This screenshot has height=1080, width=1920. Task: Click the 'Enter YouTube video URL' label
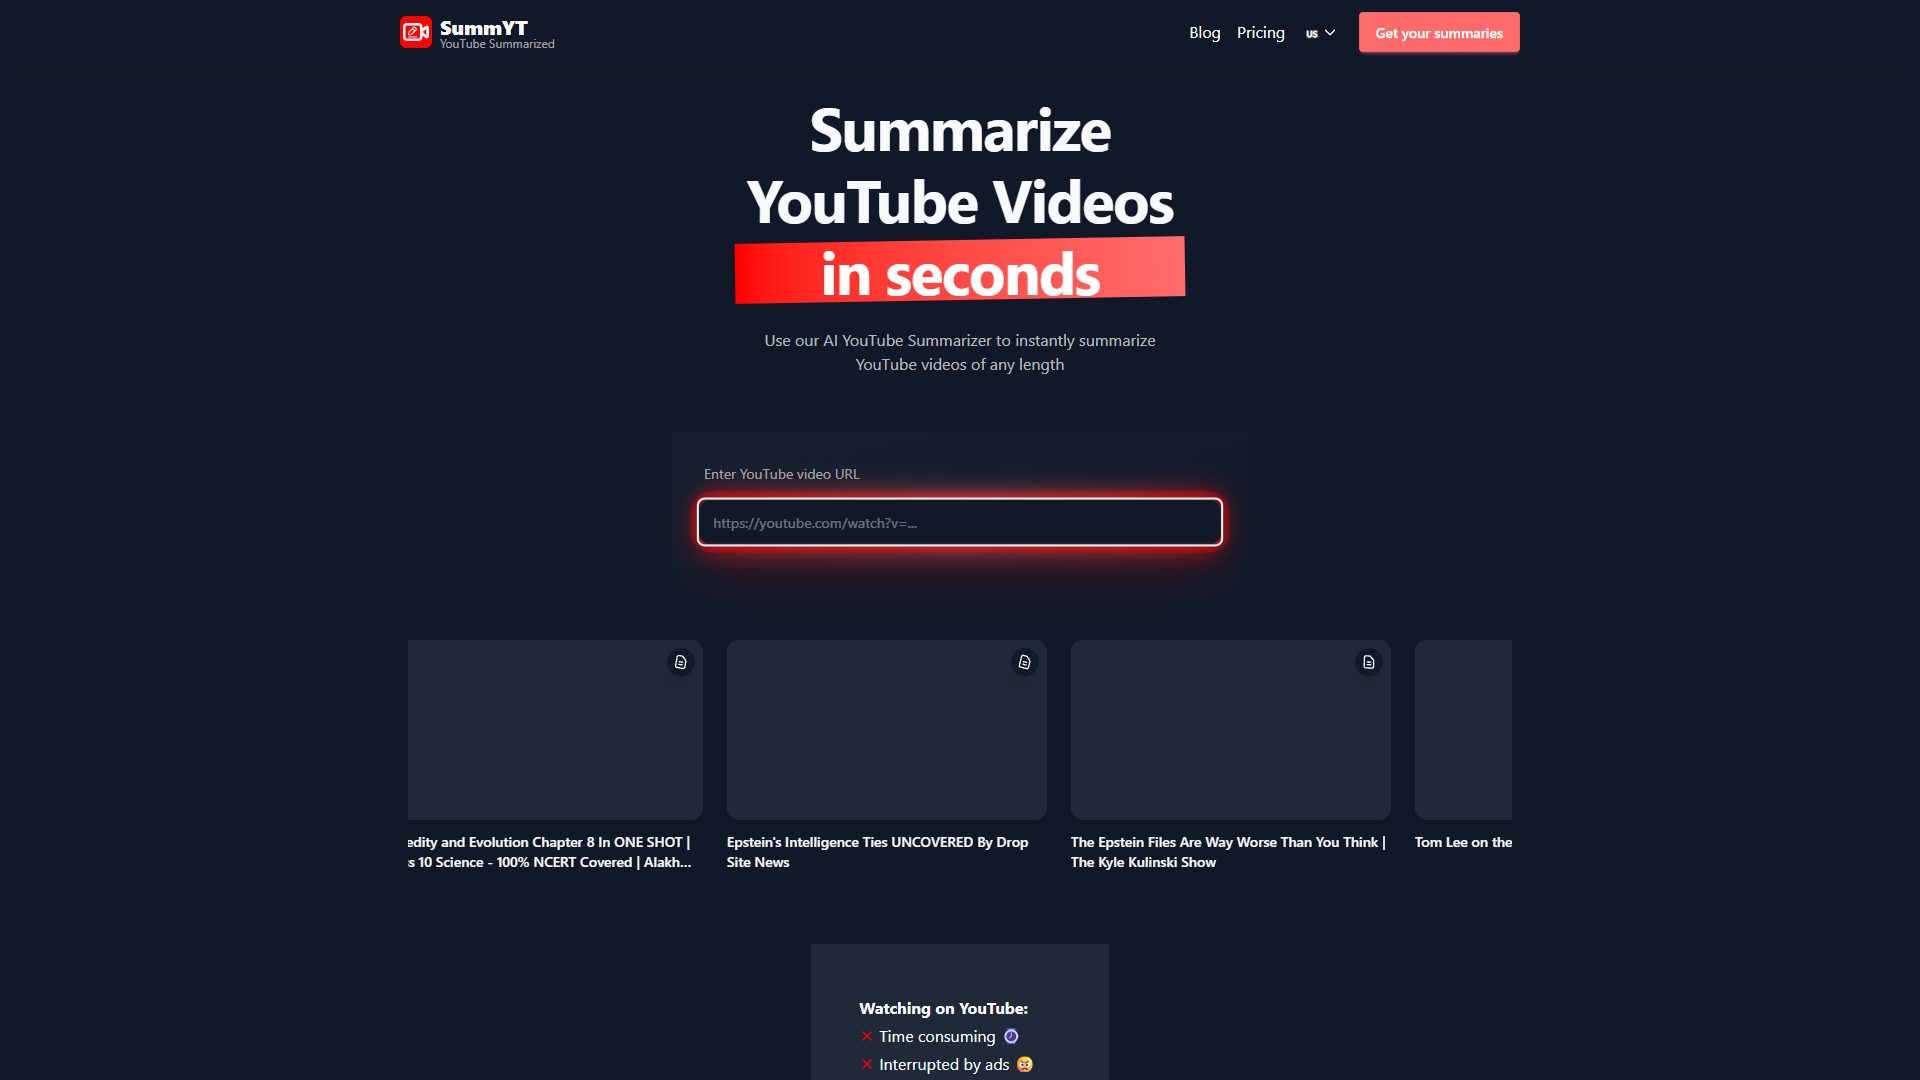pos(781,474)
